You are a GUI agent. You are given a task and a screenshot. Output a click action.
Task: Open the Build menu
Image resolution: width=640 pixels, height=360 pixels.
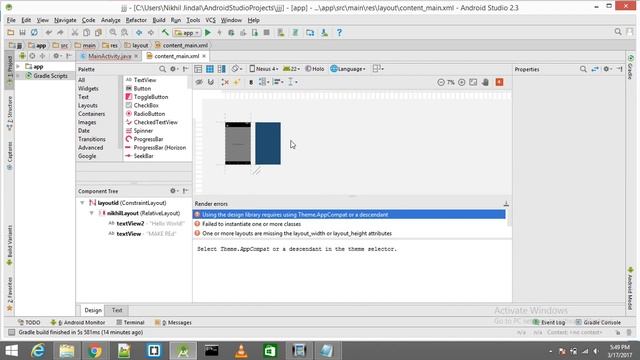(159, 20)
